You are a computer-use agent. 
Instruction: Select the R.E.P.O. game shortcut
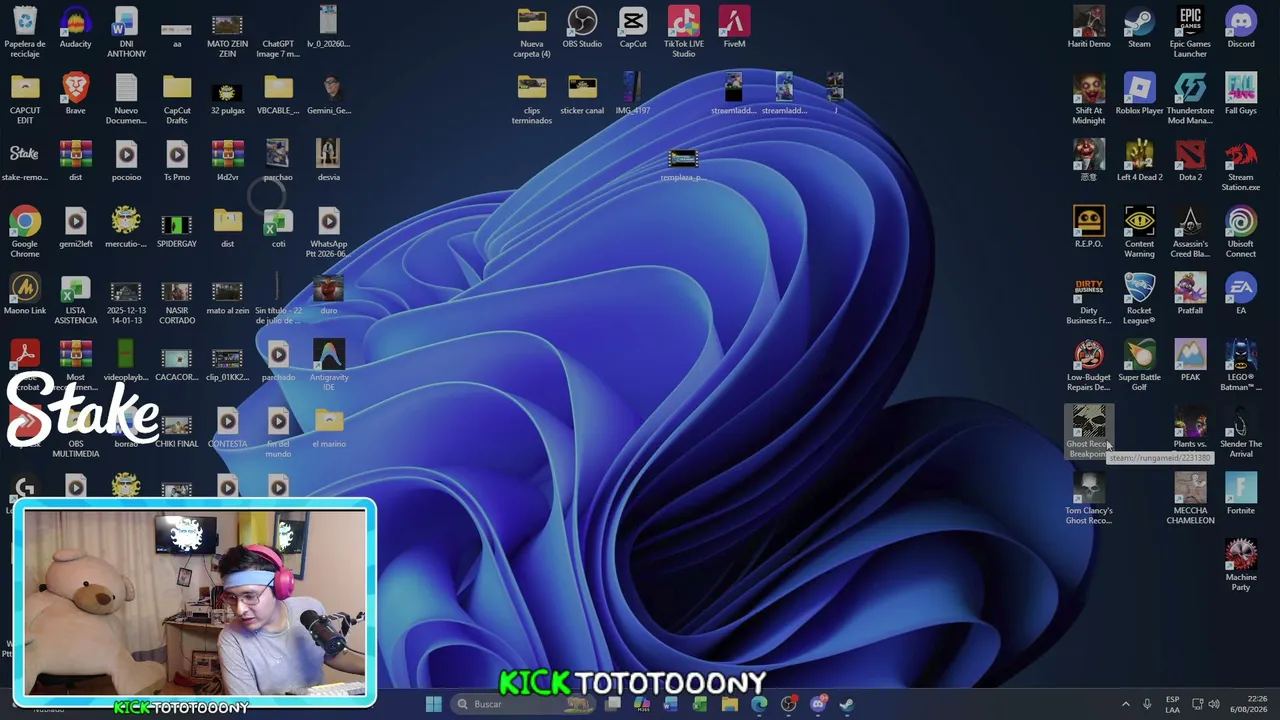click(1089, 227)
